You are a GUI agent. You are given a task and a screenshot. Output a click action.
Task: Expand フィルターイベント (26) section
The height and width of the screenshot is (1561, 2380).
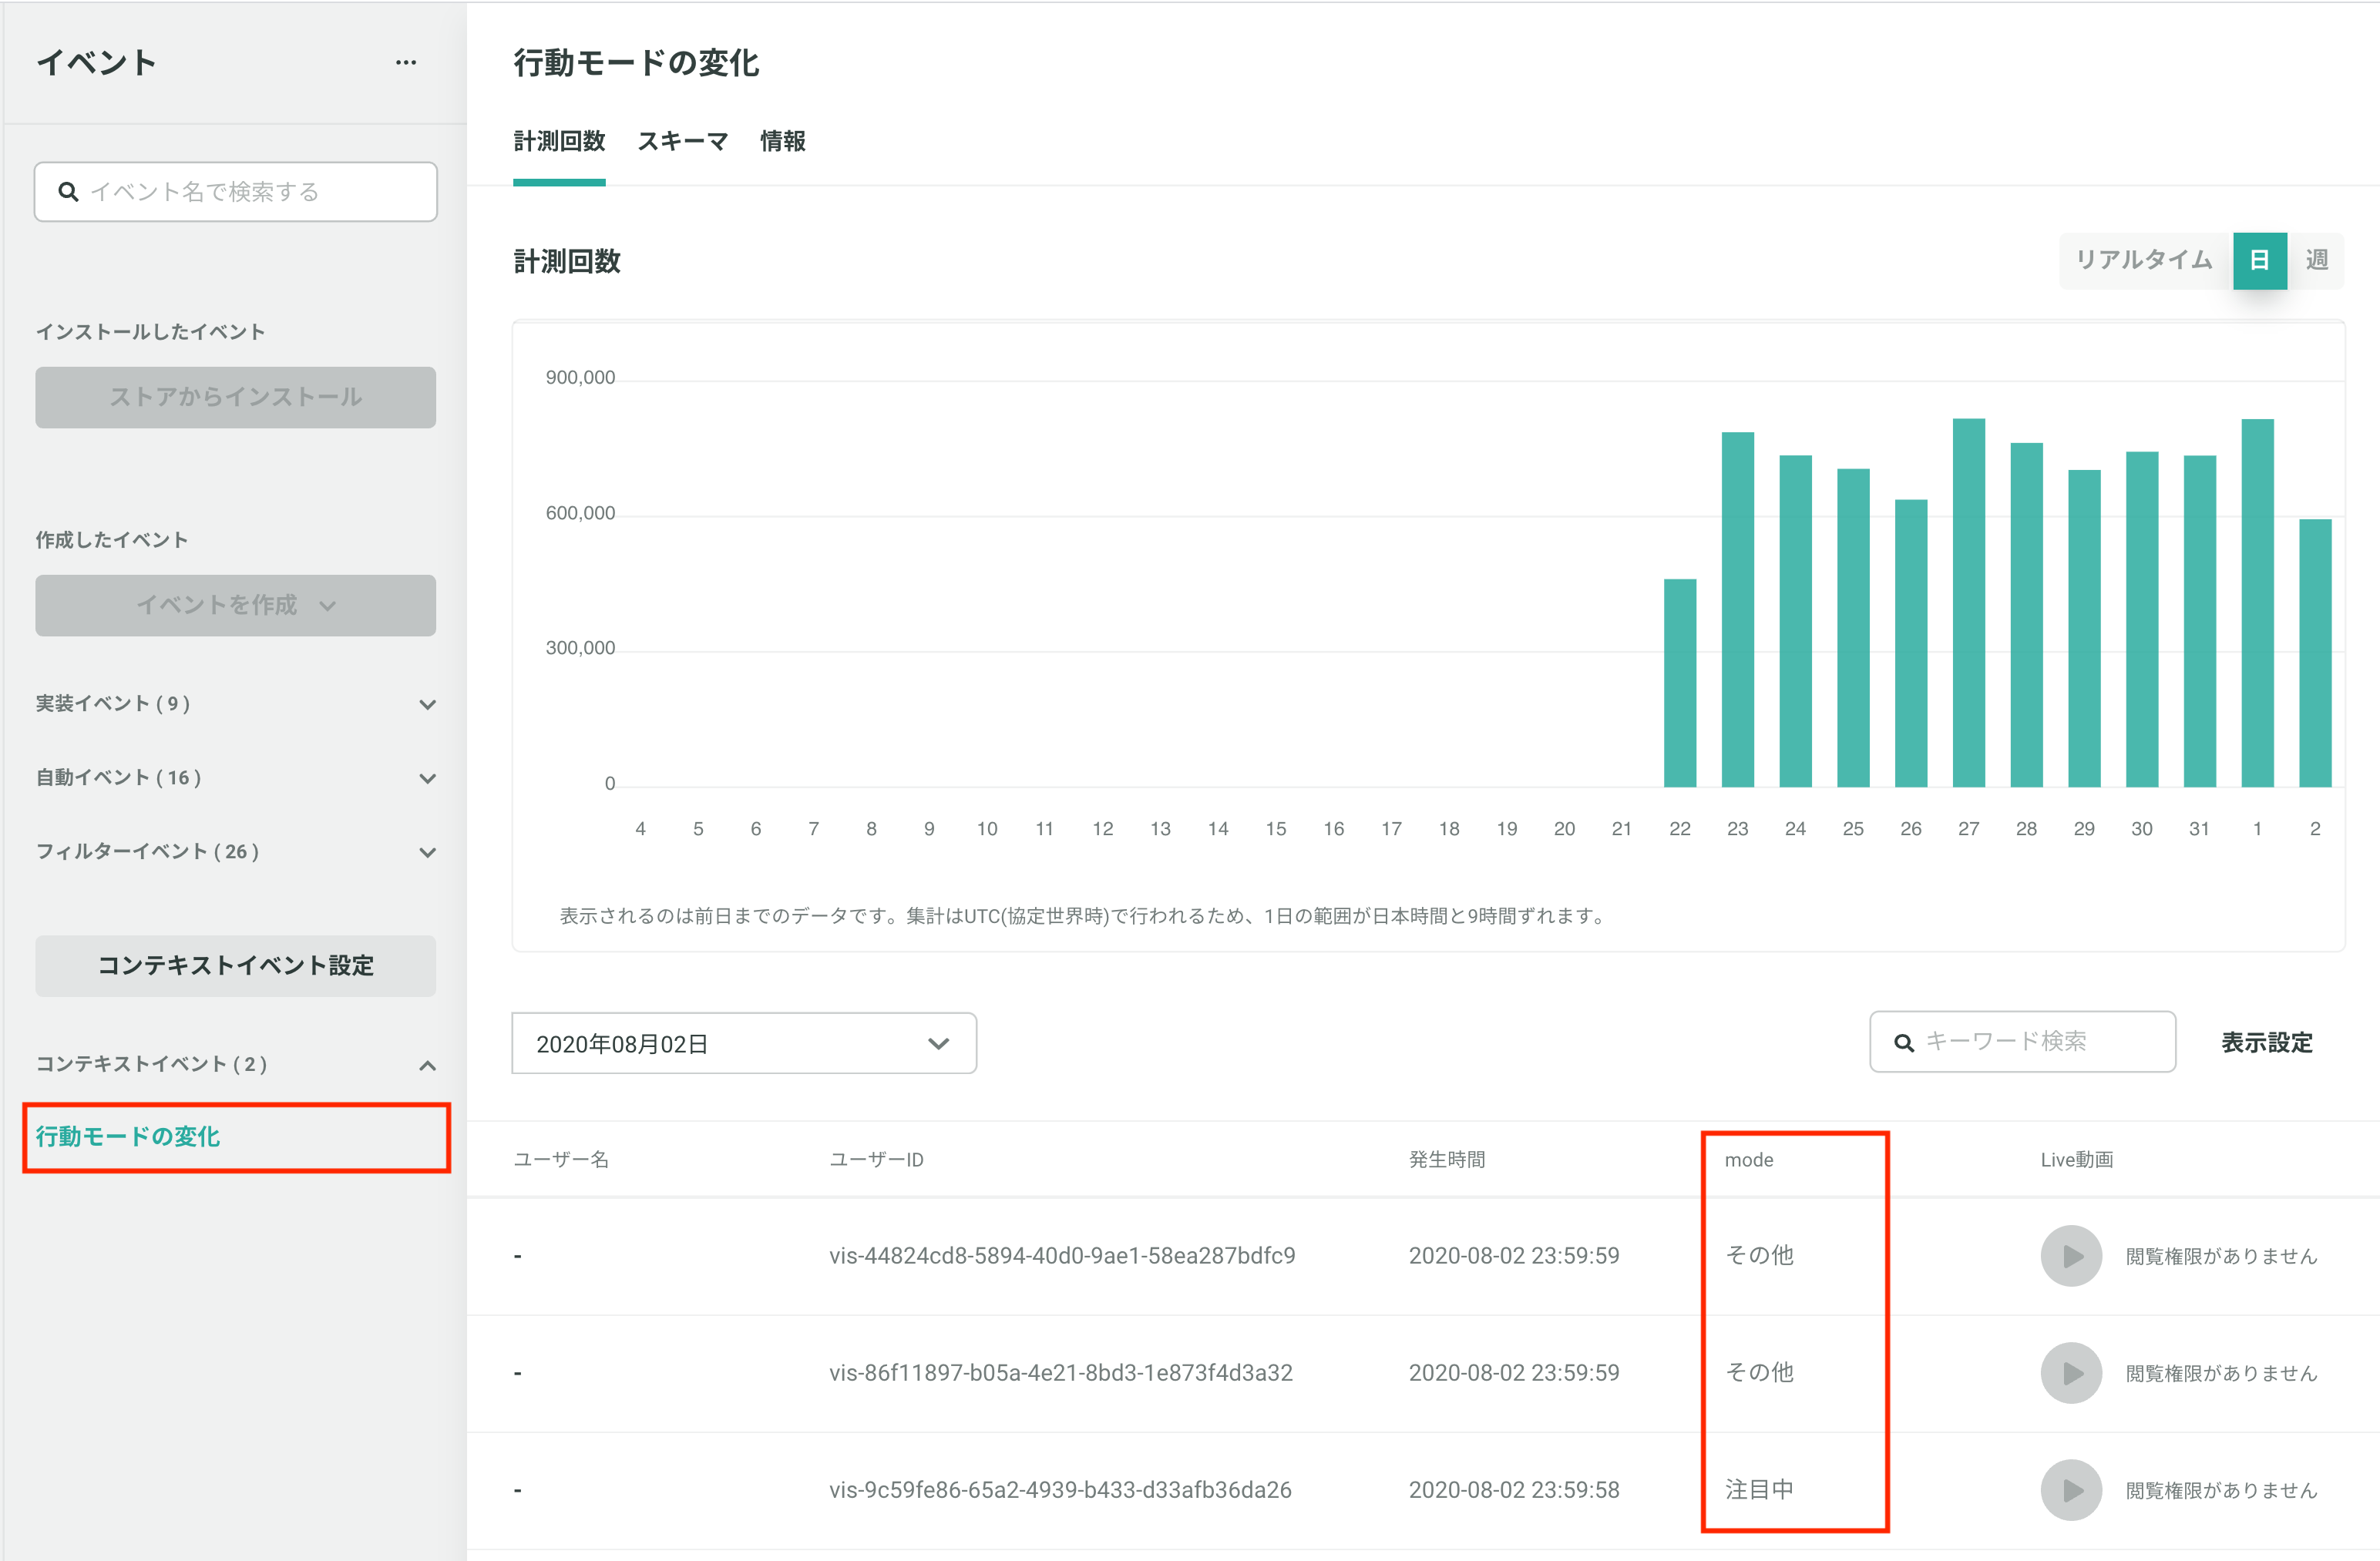236,852
